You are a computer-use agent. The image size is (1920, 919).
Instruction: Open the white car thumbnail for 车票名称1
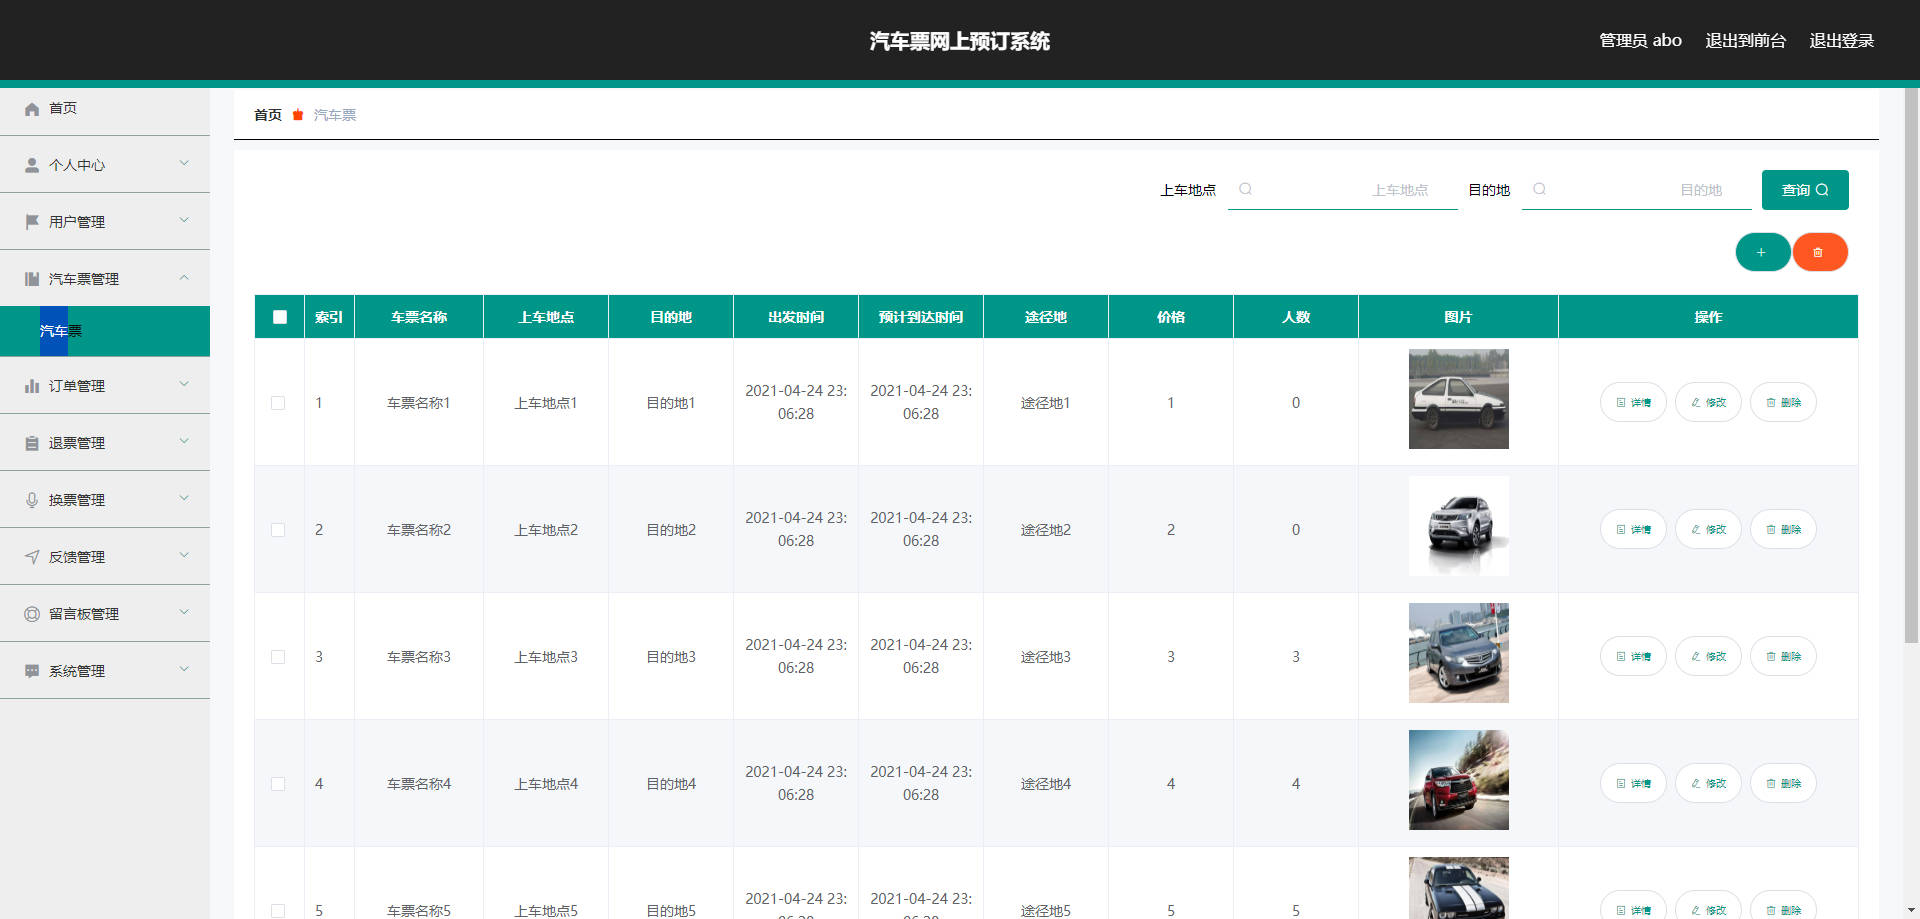[1458, 399]
